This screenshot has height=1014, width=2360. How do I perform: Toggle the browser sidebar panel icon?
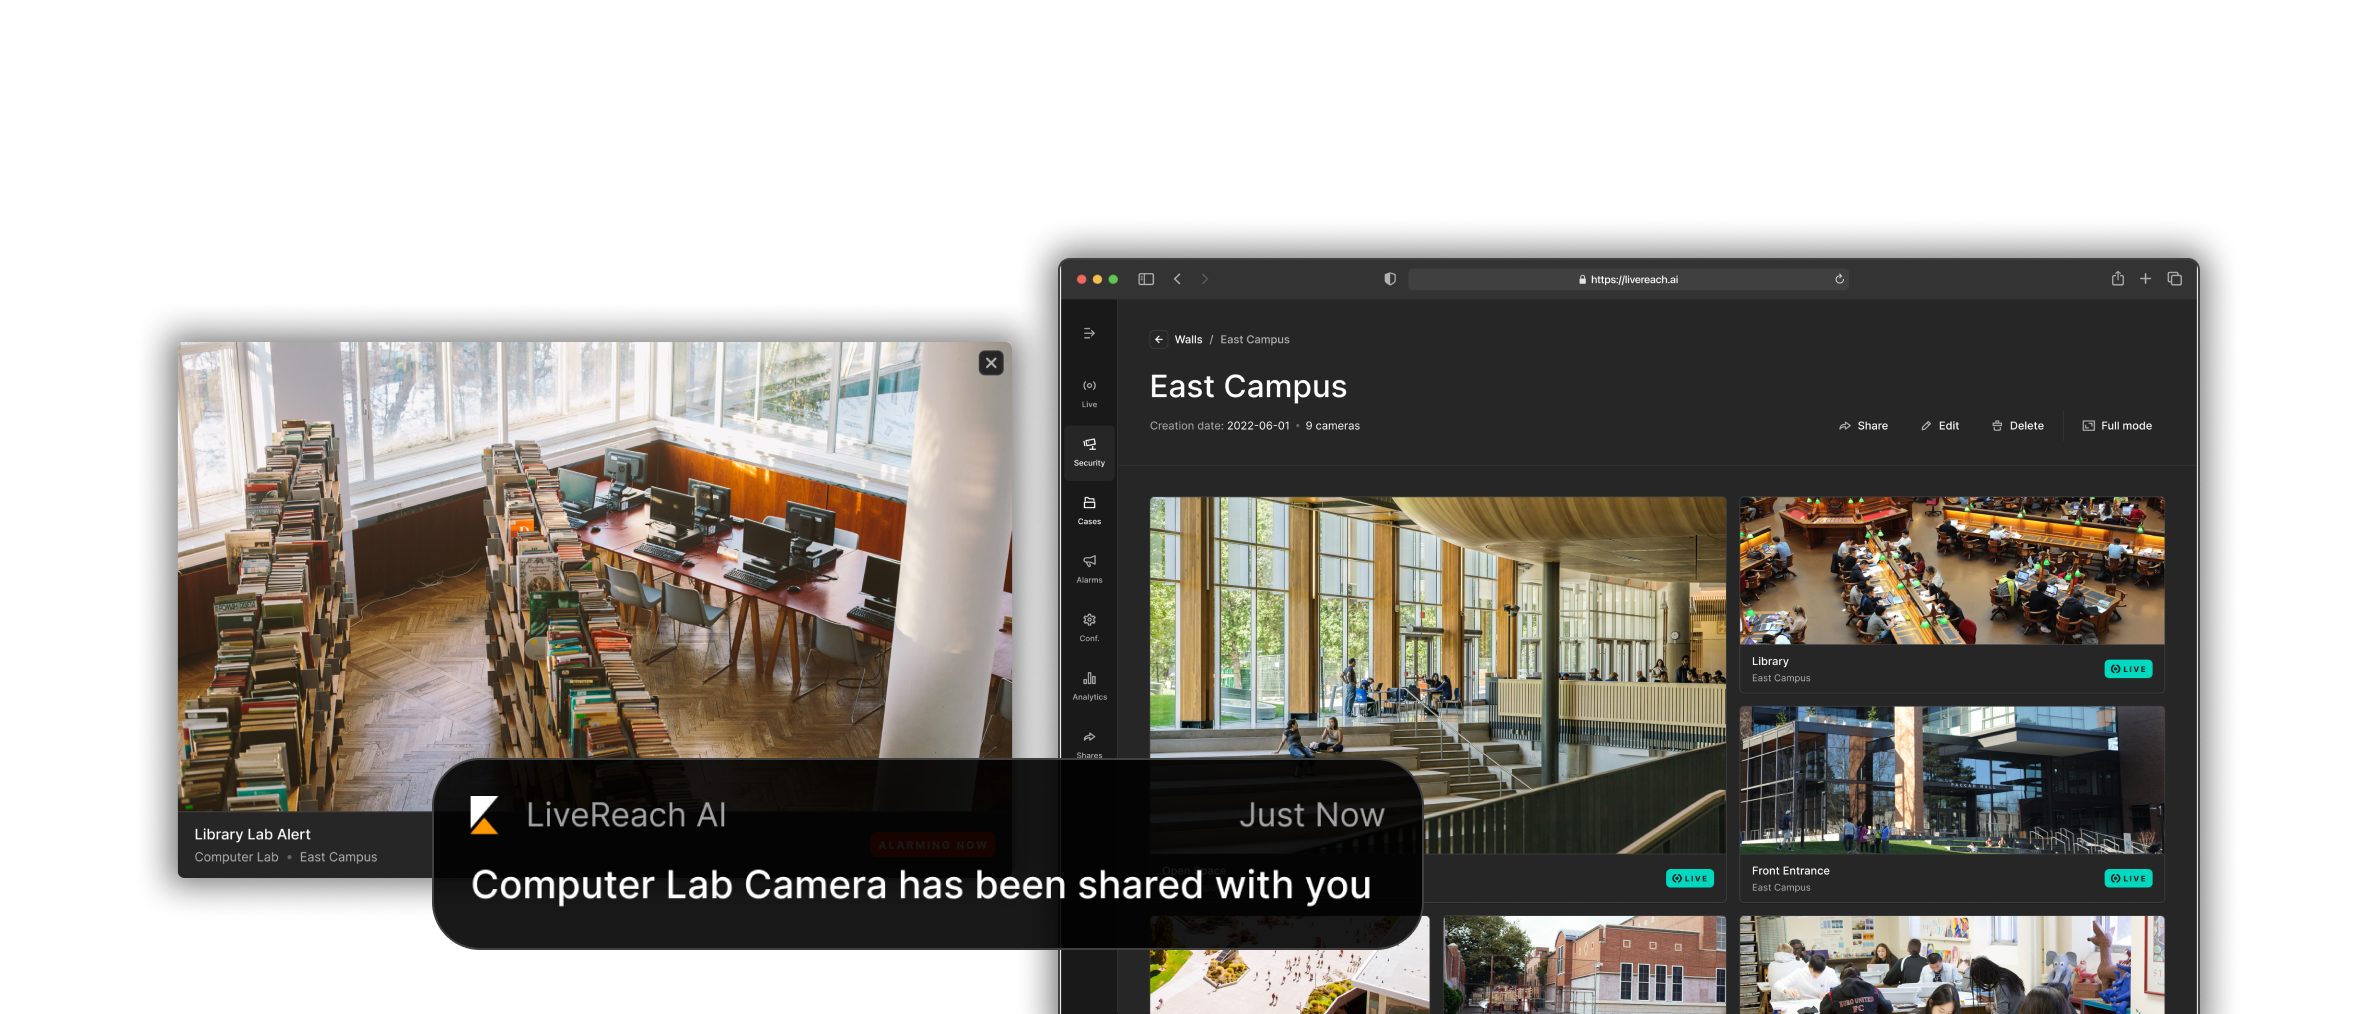[1146, 279]
